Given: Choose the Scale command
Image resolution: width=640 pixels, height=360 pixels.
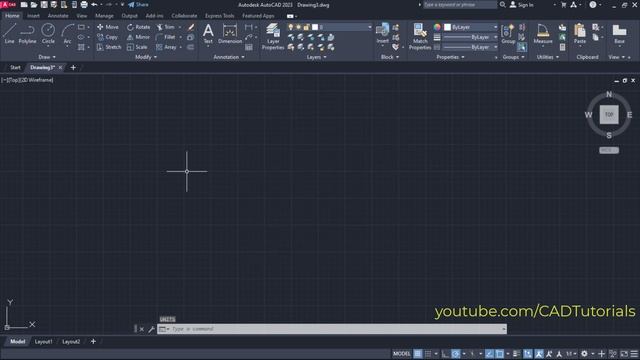Looking at the screenshot, I should tap(137, 47).
